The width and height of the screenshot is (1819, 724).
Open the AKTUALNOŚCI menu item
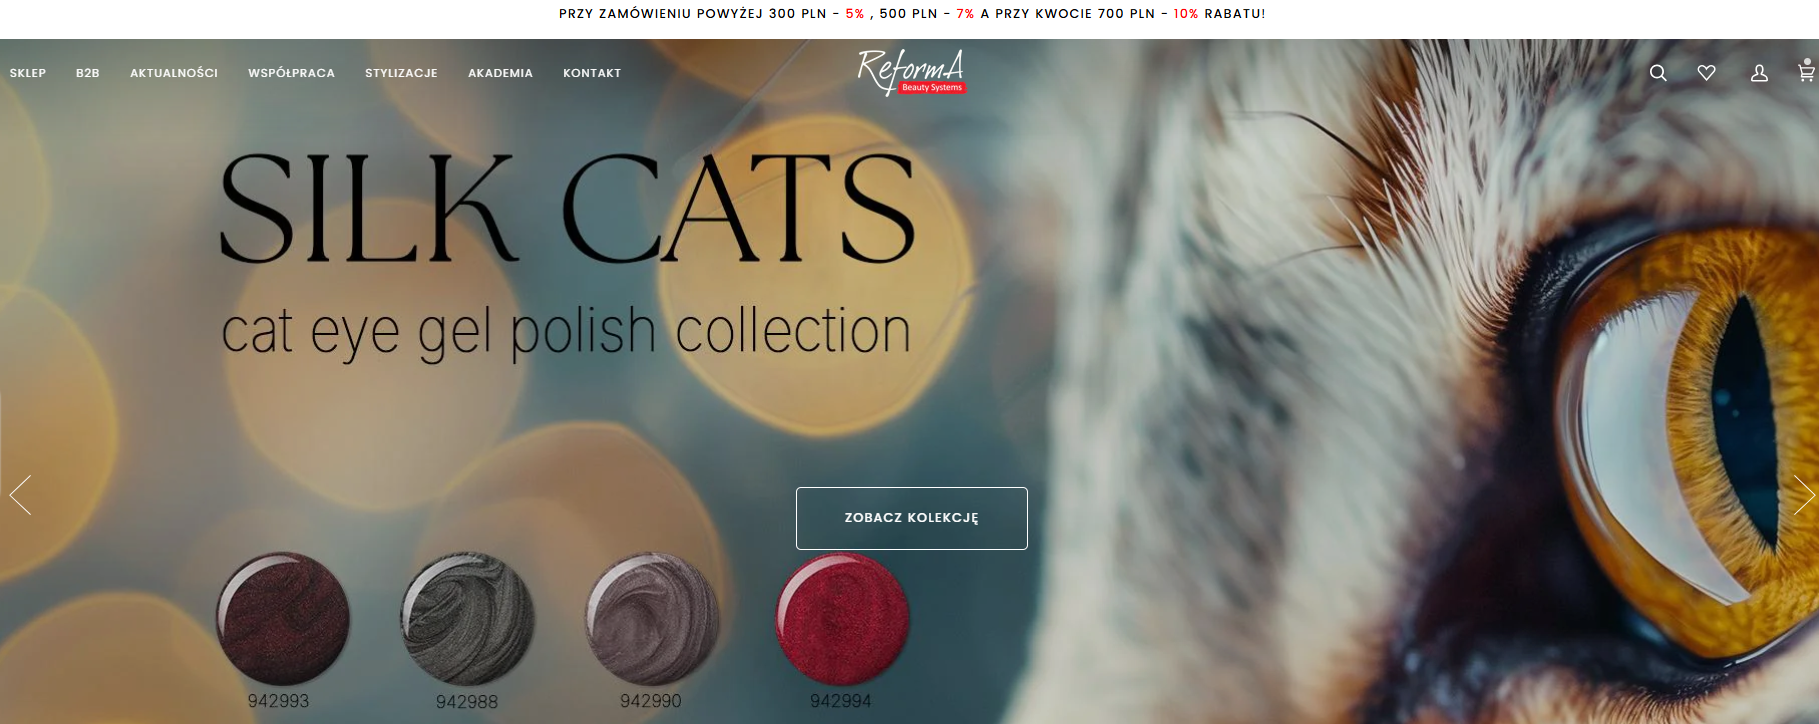tap(174, 73)
